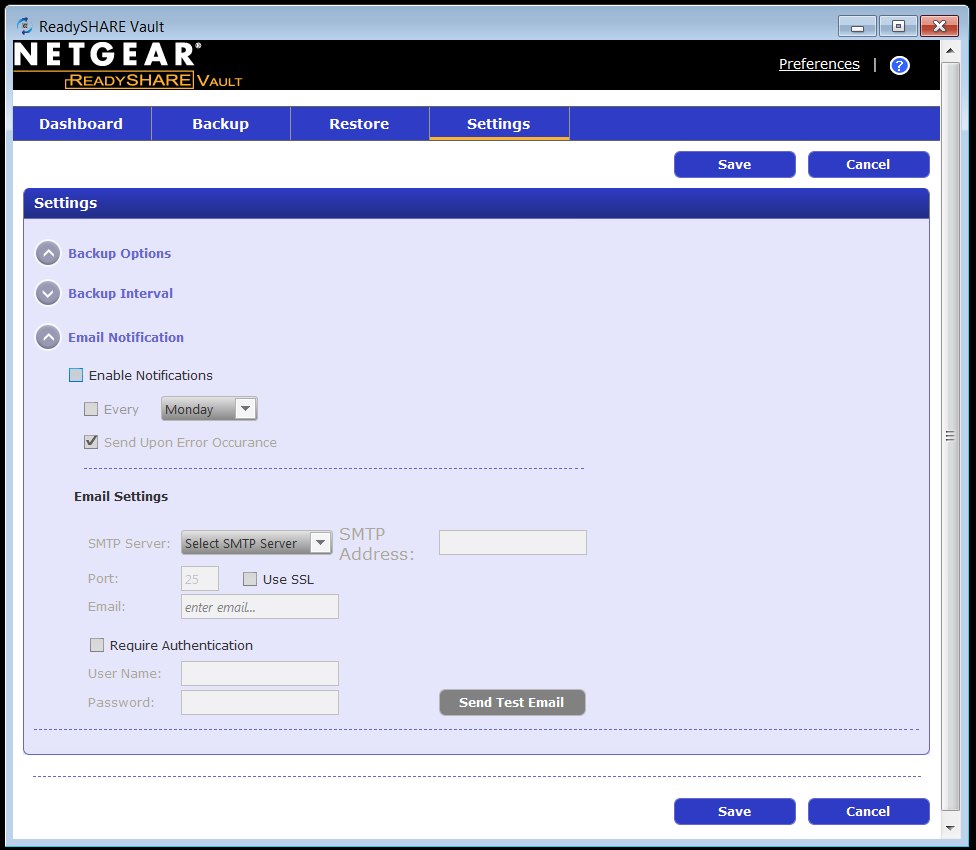Click the Port number field
Viewport: 976px width, 850px height.
200,579
